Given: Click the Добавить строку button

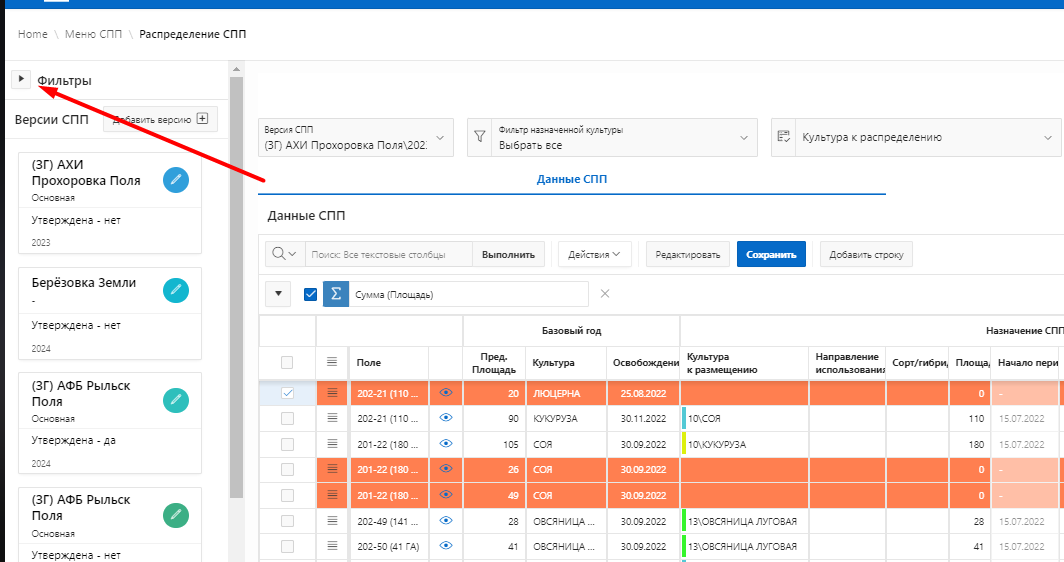Looking at the screenshot, I should coord(866,254).
